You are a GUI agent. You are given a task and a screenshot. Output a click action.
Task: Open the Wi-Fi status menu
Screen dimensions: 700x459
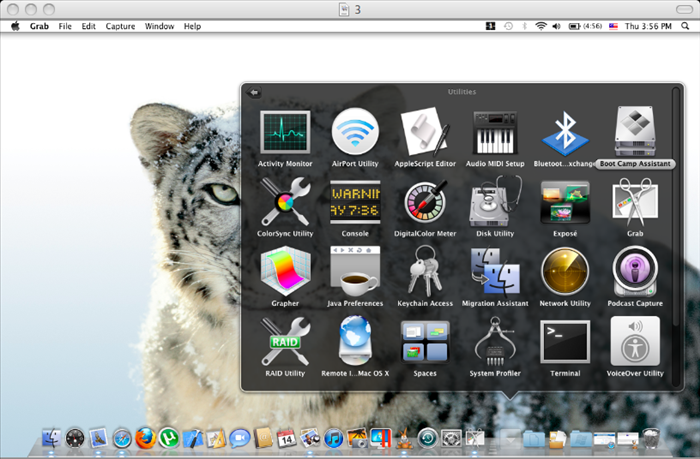(x=541, y=26)
